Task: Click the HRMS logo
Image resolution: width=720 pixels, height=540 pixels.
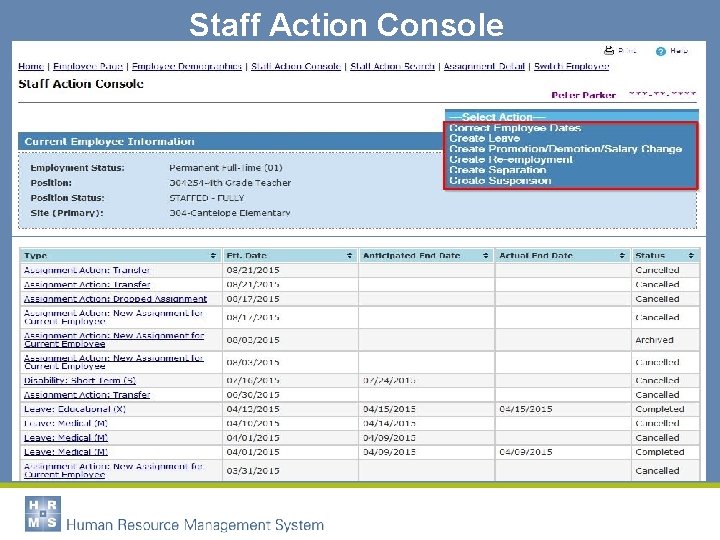Action: (x=43, y=514)
